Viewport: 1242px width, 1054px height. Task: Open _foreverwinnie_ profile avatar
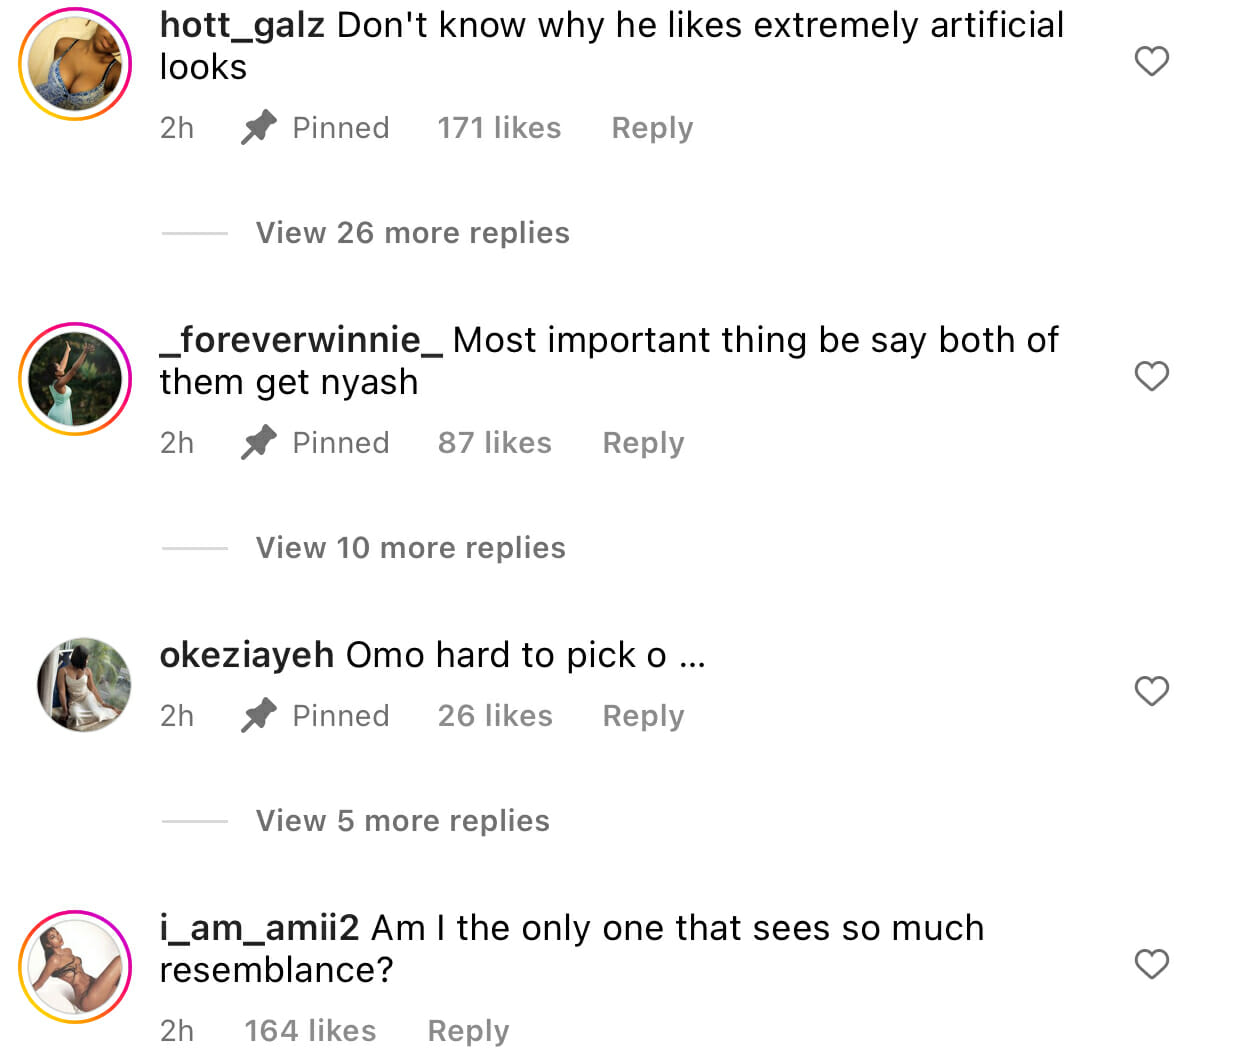click(76, 379)
